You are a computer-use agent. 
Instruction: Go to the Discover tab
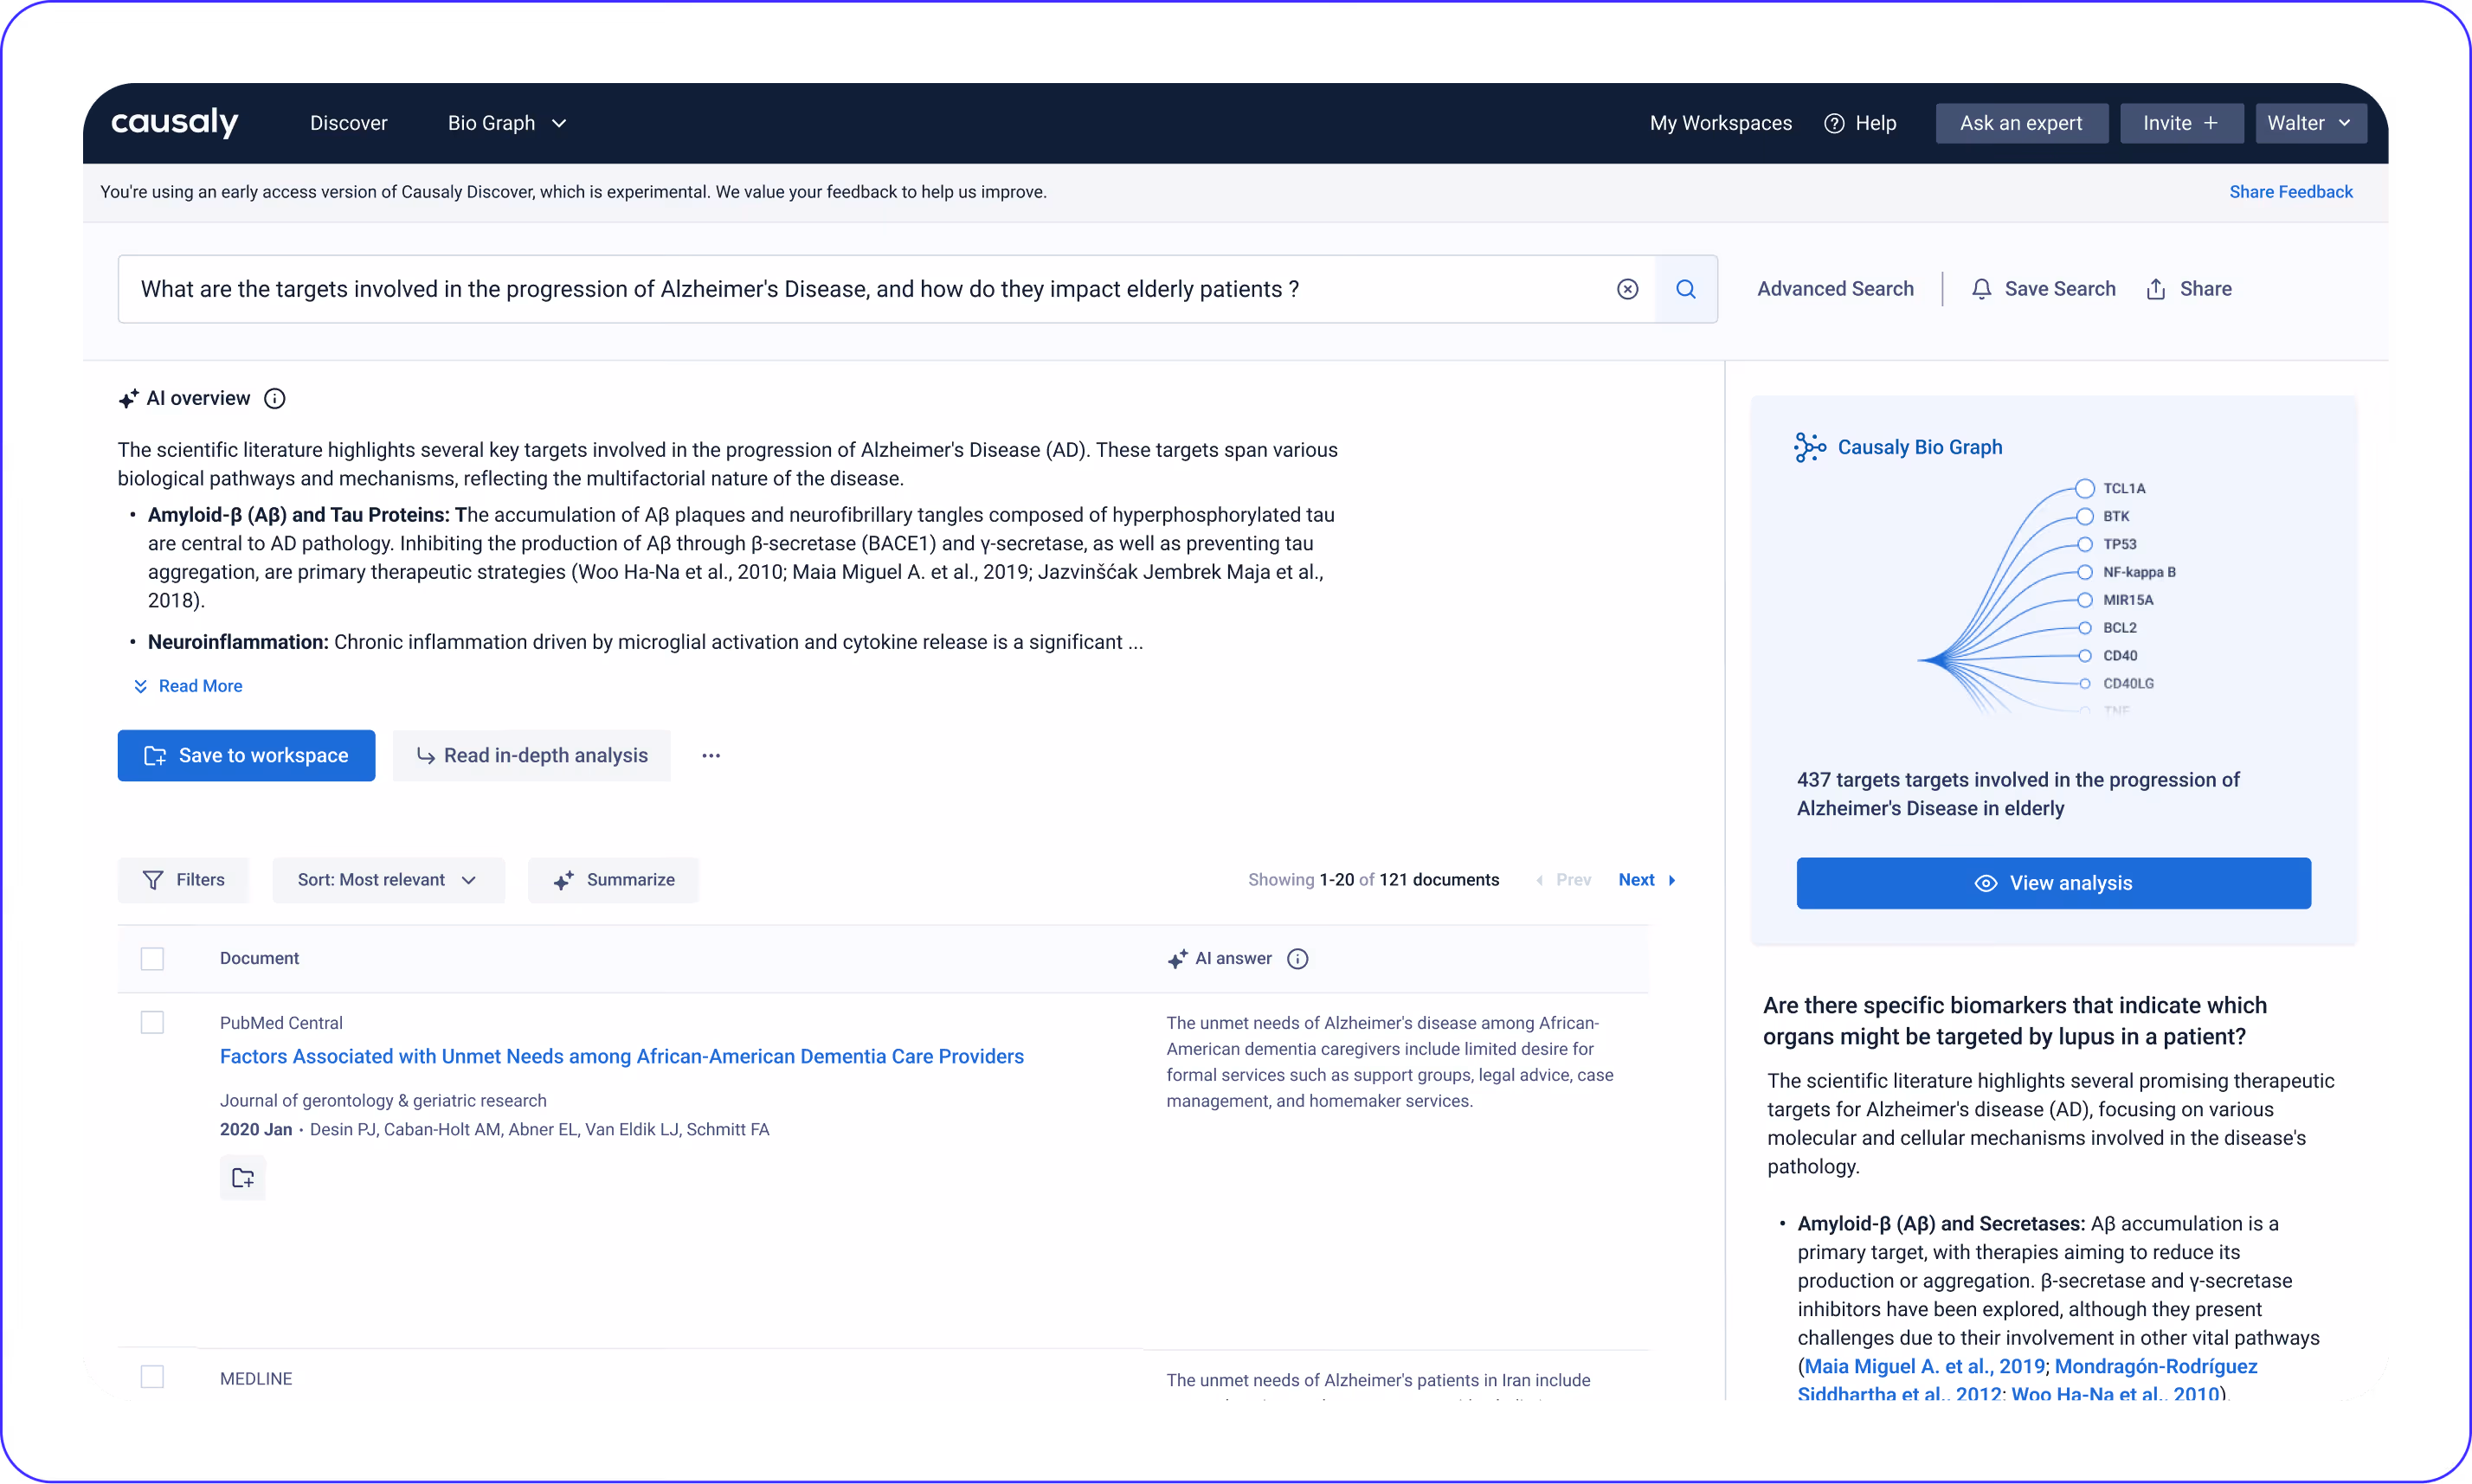tap(348, 123)
